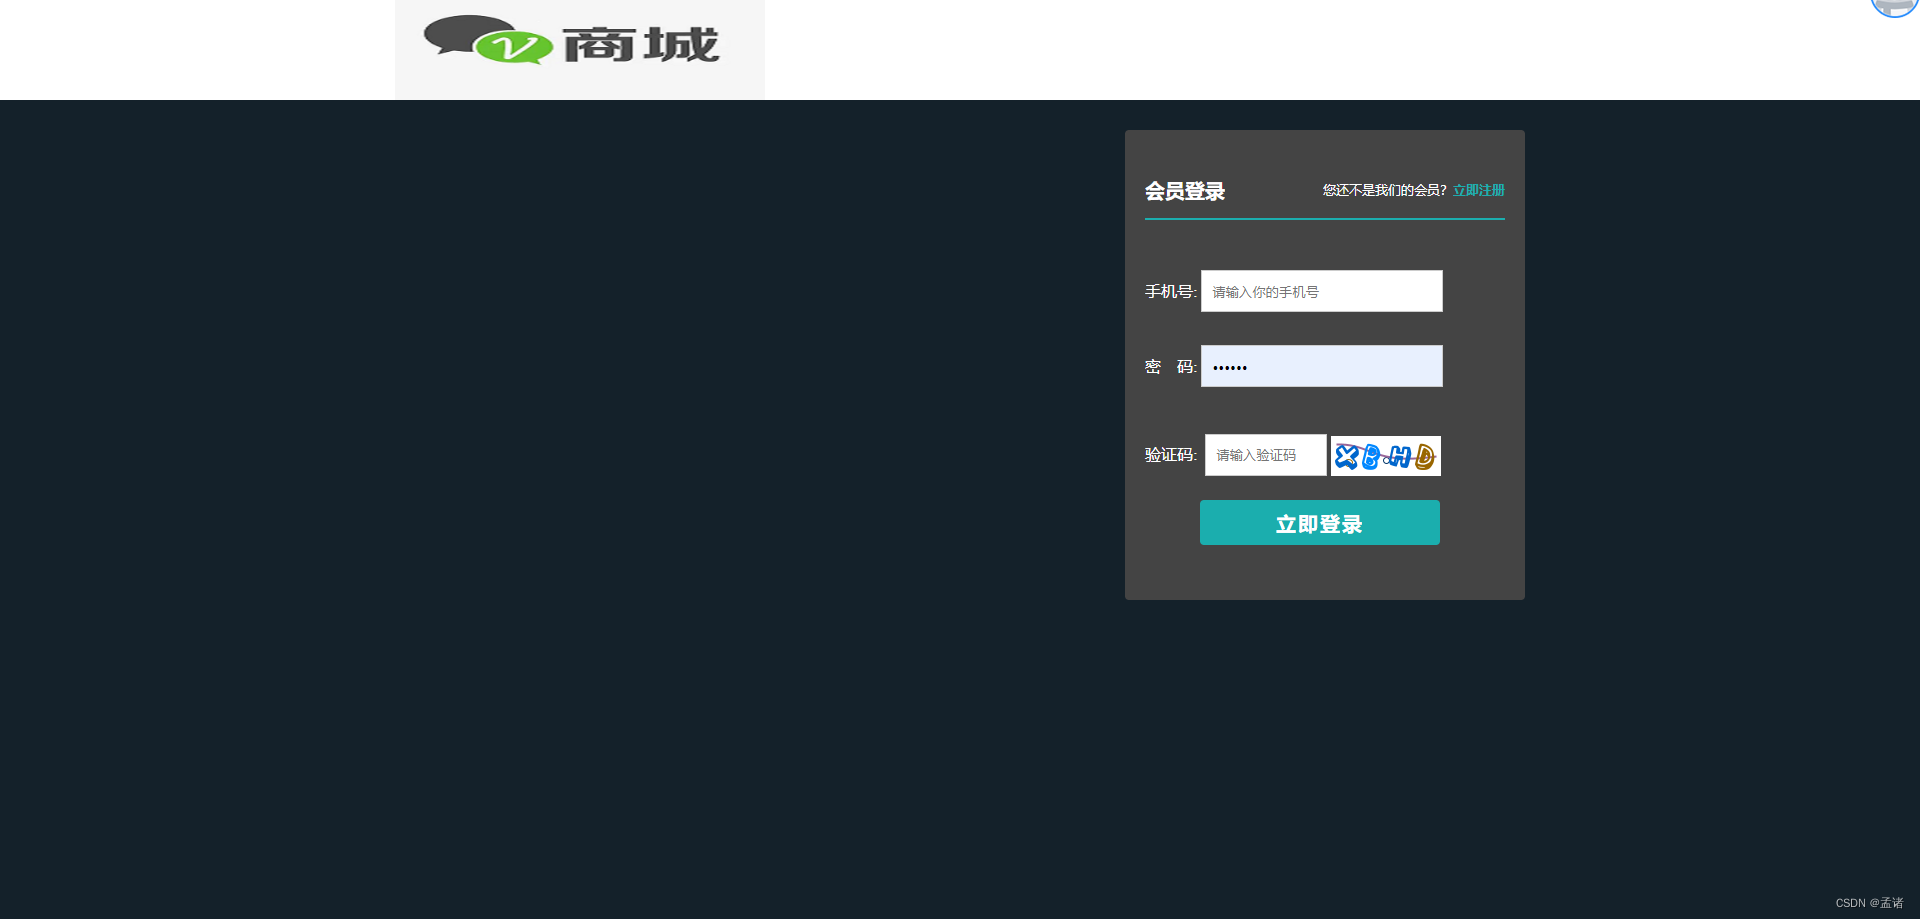Click the captcha image showing XBHD
This screenshot has height=919, width=1920.
pyautogui.click(x=1385, y=456)
